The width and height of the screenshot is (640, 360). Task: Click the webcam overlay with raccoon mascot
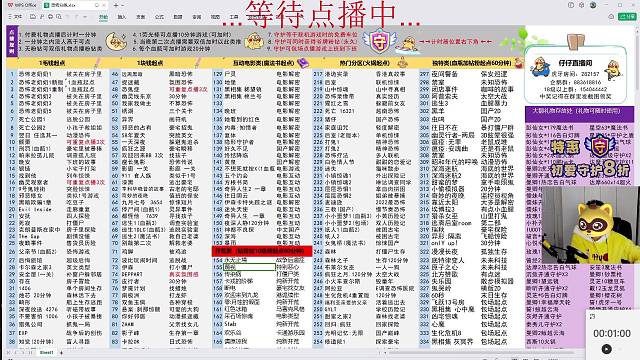coord(590,225)
